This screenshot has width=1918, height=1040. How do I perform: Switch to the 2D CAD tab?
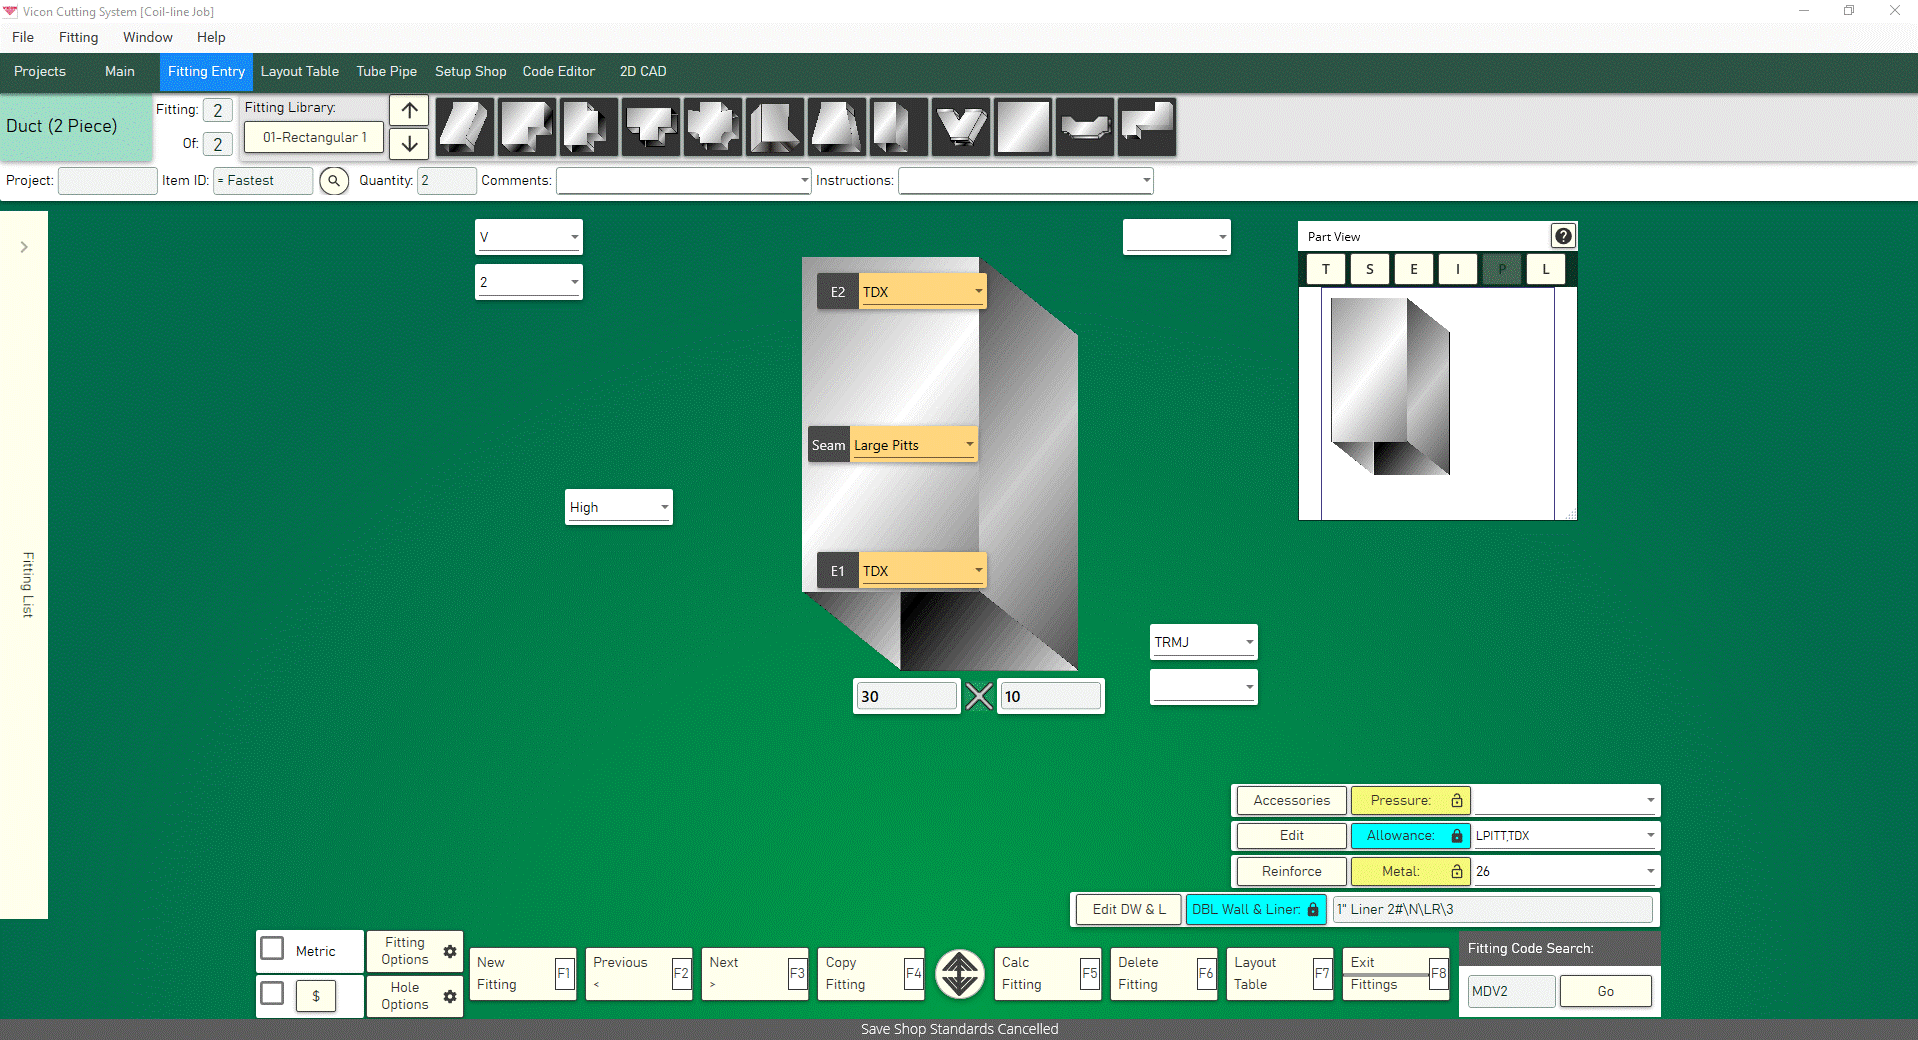pos(643,72)
